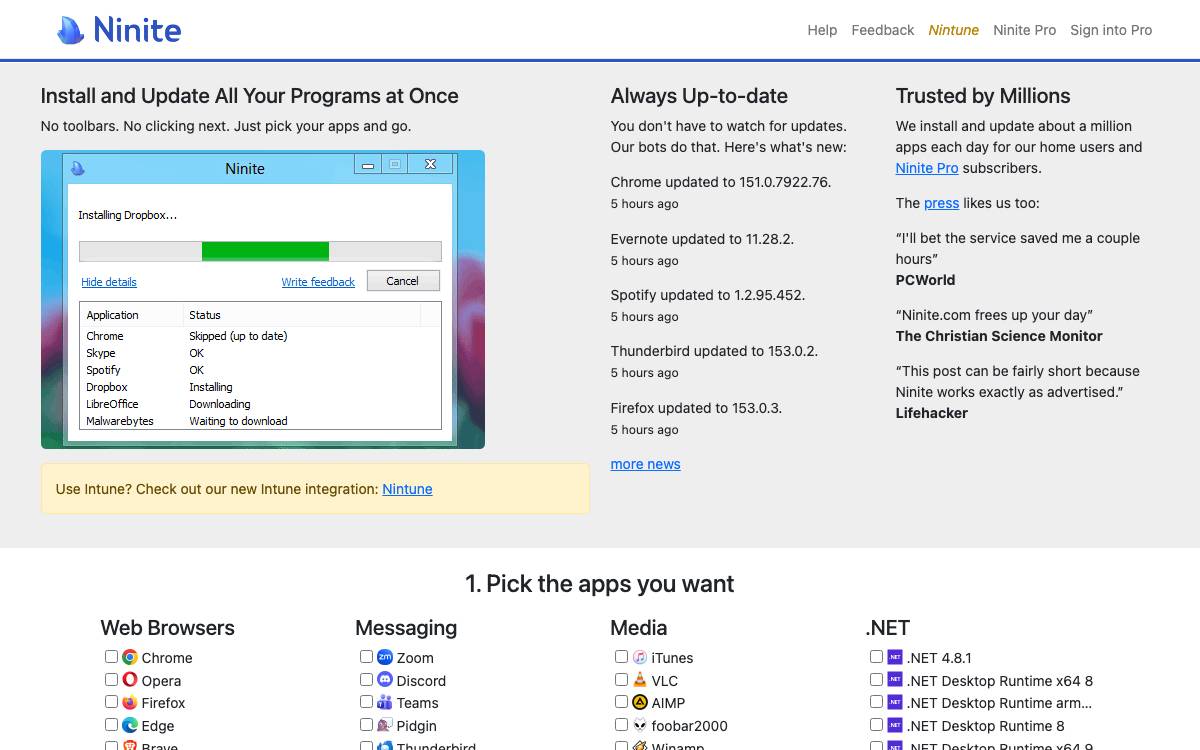Tick the VLC checkbox
This screenshot has height=750, width=1200.
click(621, 680)
